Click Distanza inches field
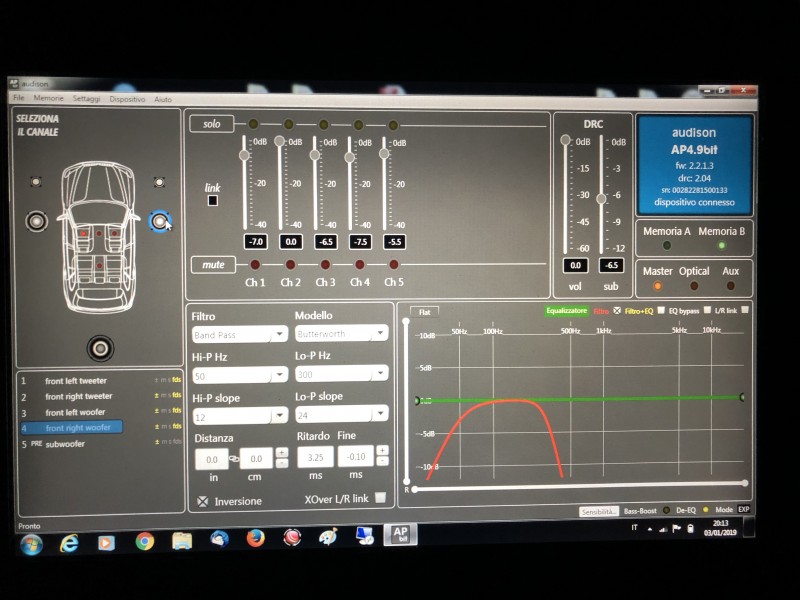 212,460
